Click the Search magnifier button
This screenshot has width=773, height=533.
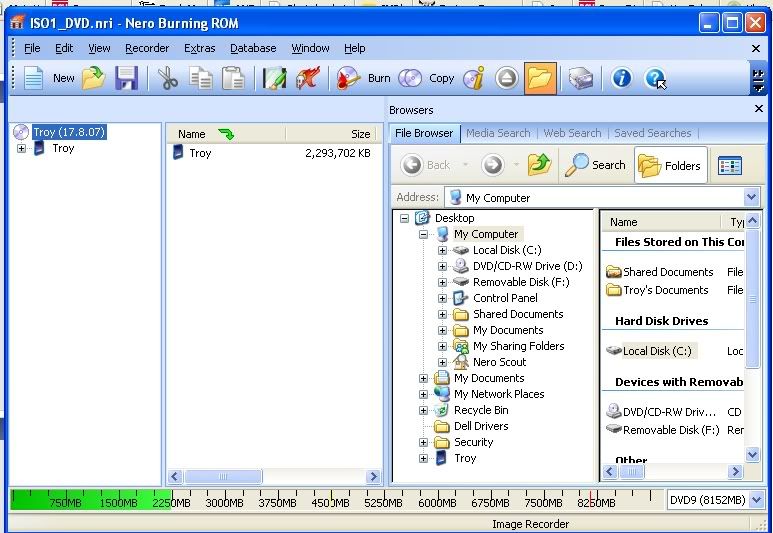point(596,165)
